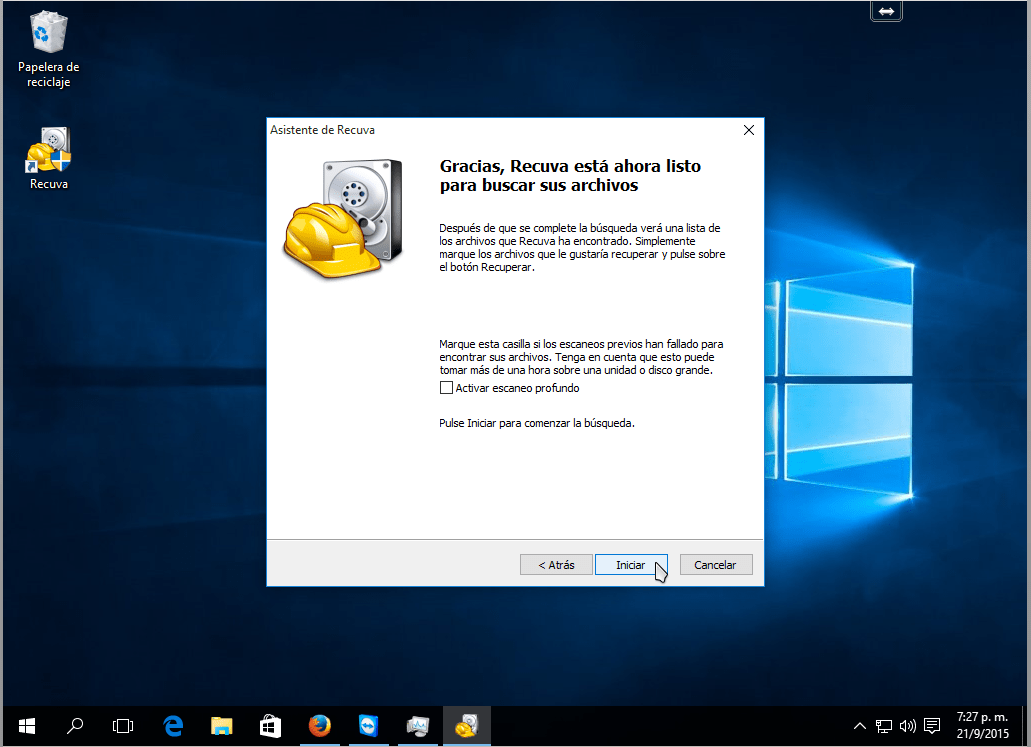Open Task View on the taskbar
The height and width of the screenshot is (747, 1031).
click(x=123, y=726)
